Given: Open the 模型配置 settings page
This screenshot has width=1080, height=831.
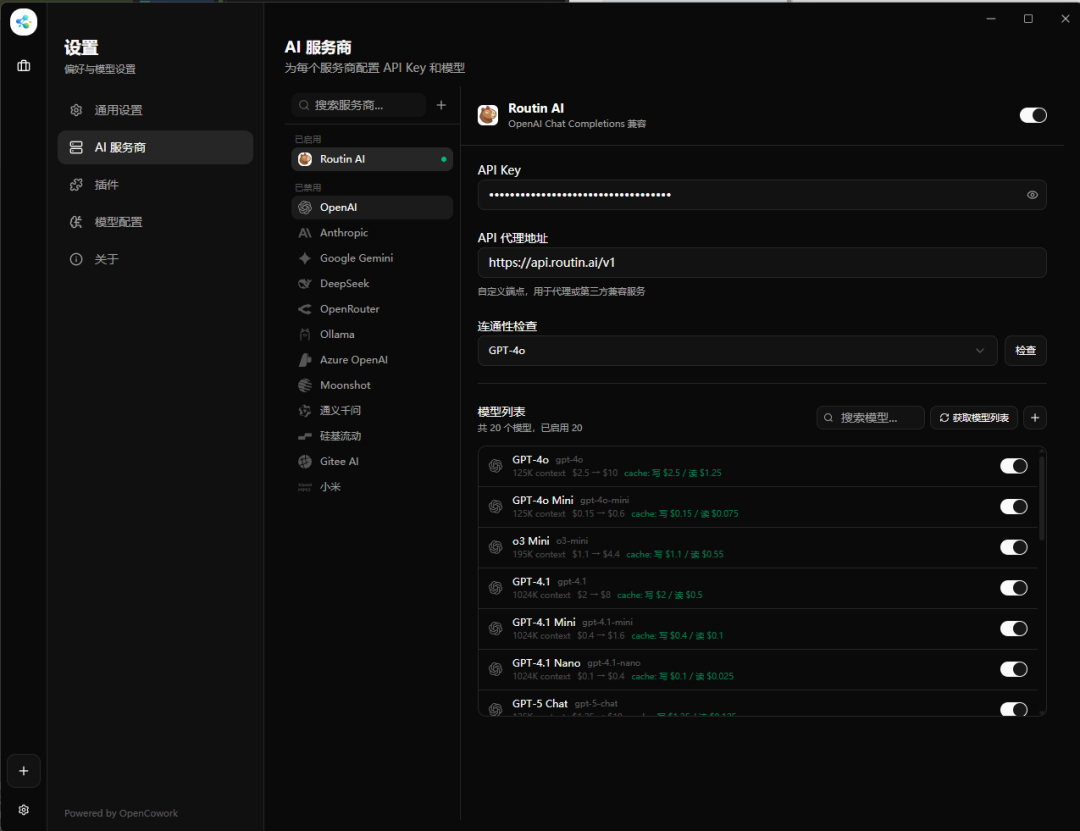Looking at the screenshot, I should 155,222.
